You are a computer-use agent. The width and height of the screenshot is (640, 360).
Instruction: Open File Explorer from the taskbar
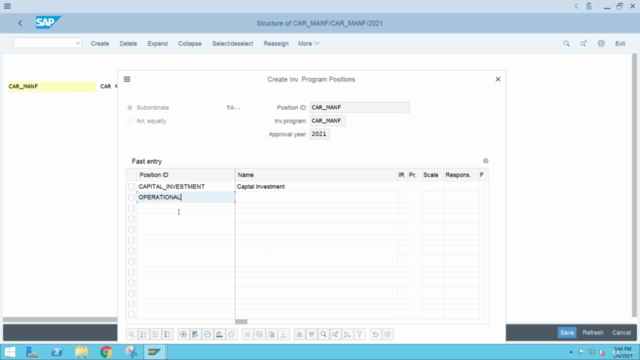point(82,352)
